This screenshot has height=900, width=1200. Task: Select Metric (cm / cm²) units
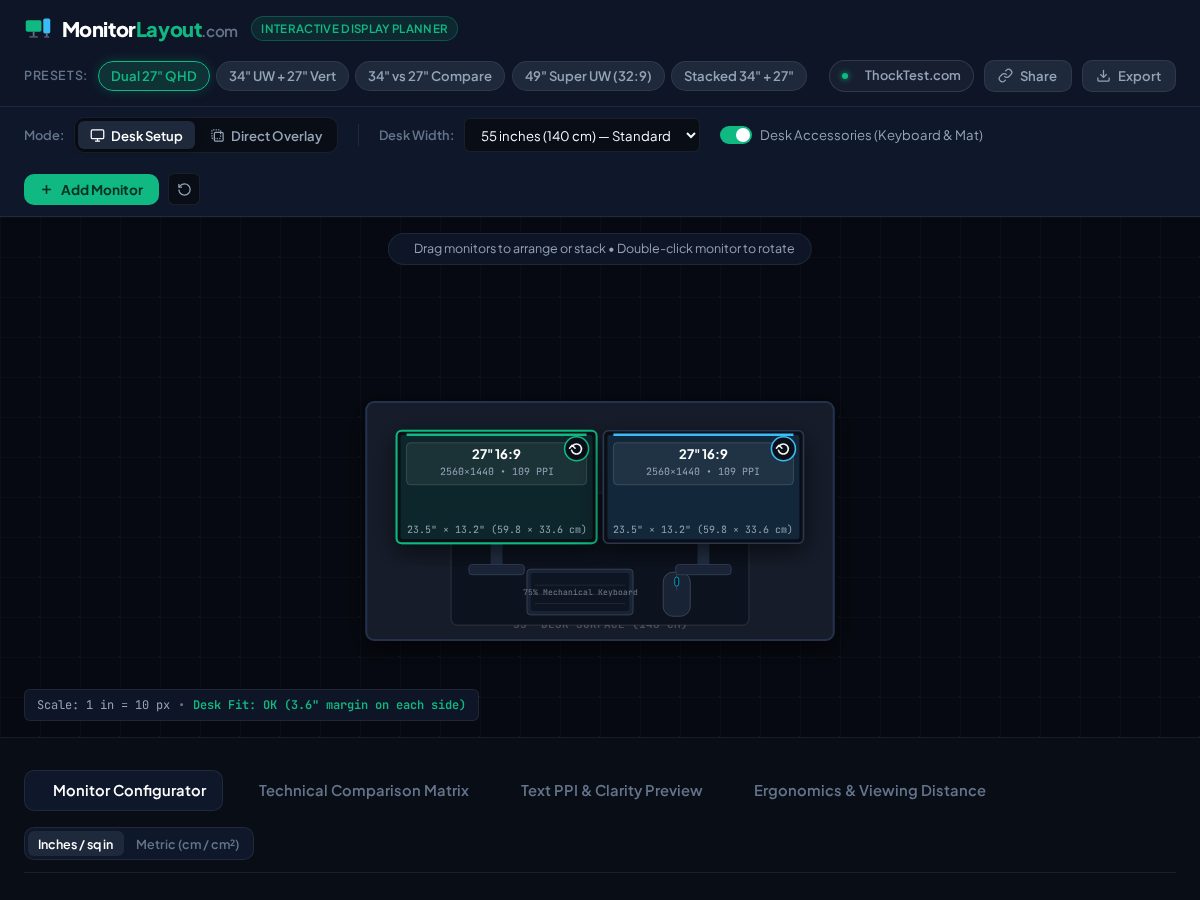(188, 843)
